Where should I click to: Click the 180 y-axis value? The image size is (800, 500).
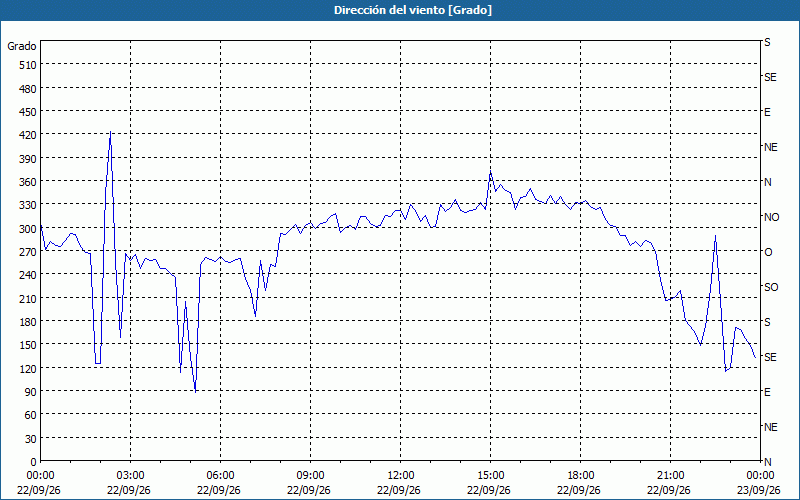point(28,322)
